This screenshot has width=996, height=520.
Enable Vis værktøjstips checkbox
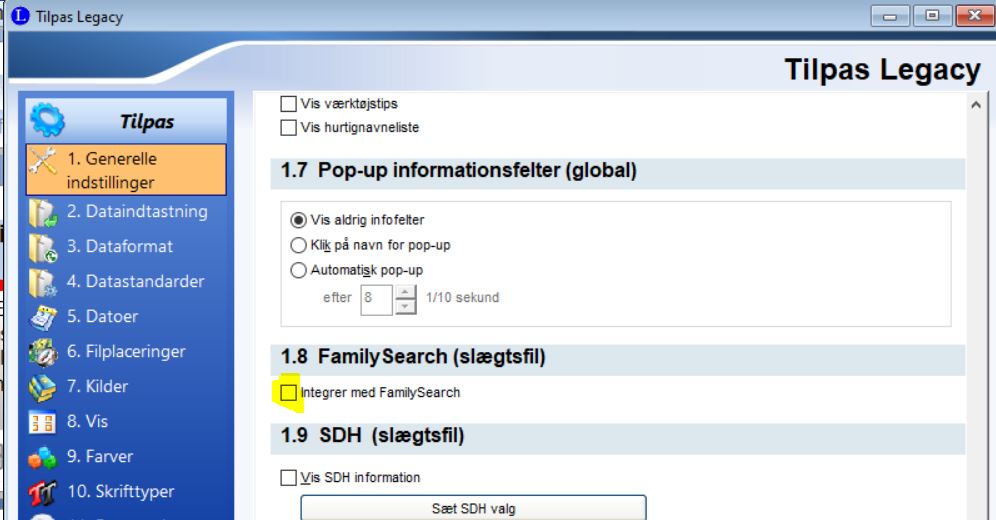tap(288, 103)
